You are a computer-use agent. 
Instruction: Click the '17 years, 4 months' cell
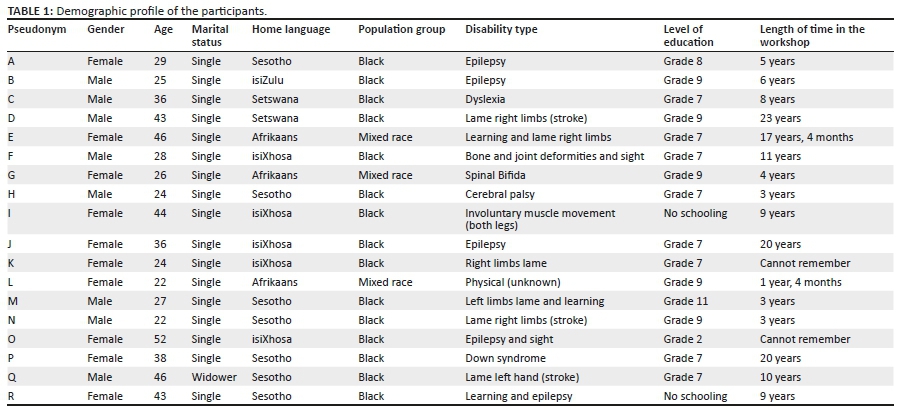tap(806, 138)
